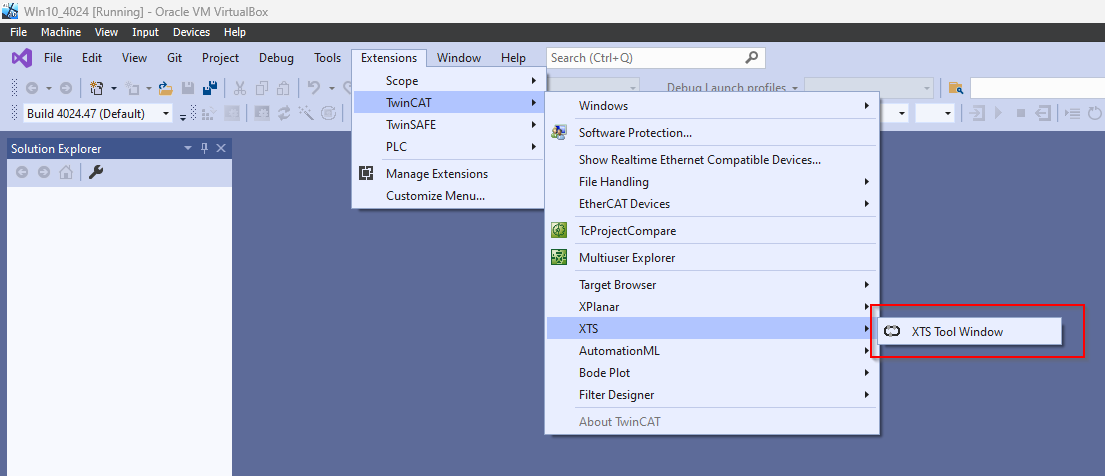Choose Multiuser Explorer menu entry

coord(712,257)
